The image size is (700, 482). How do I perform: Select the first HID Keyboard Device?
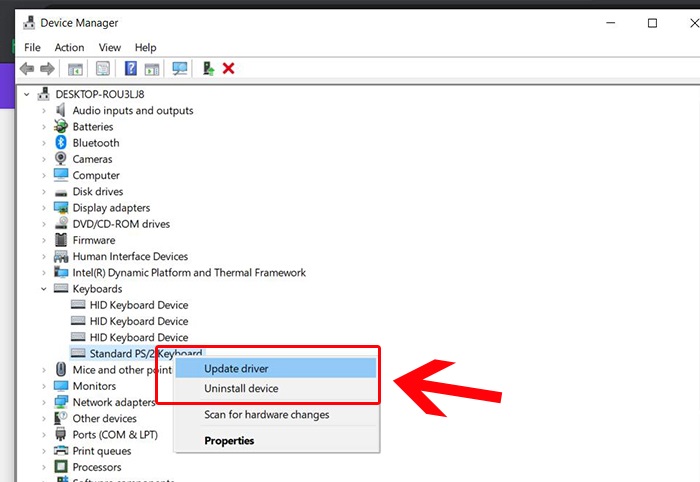coord(138,305)
